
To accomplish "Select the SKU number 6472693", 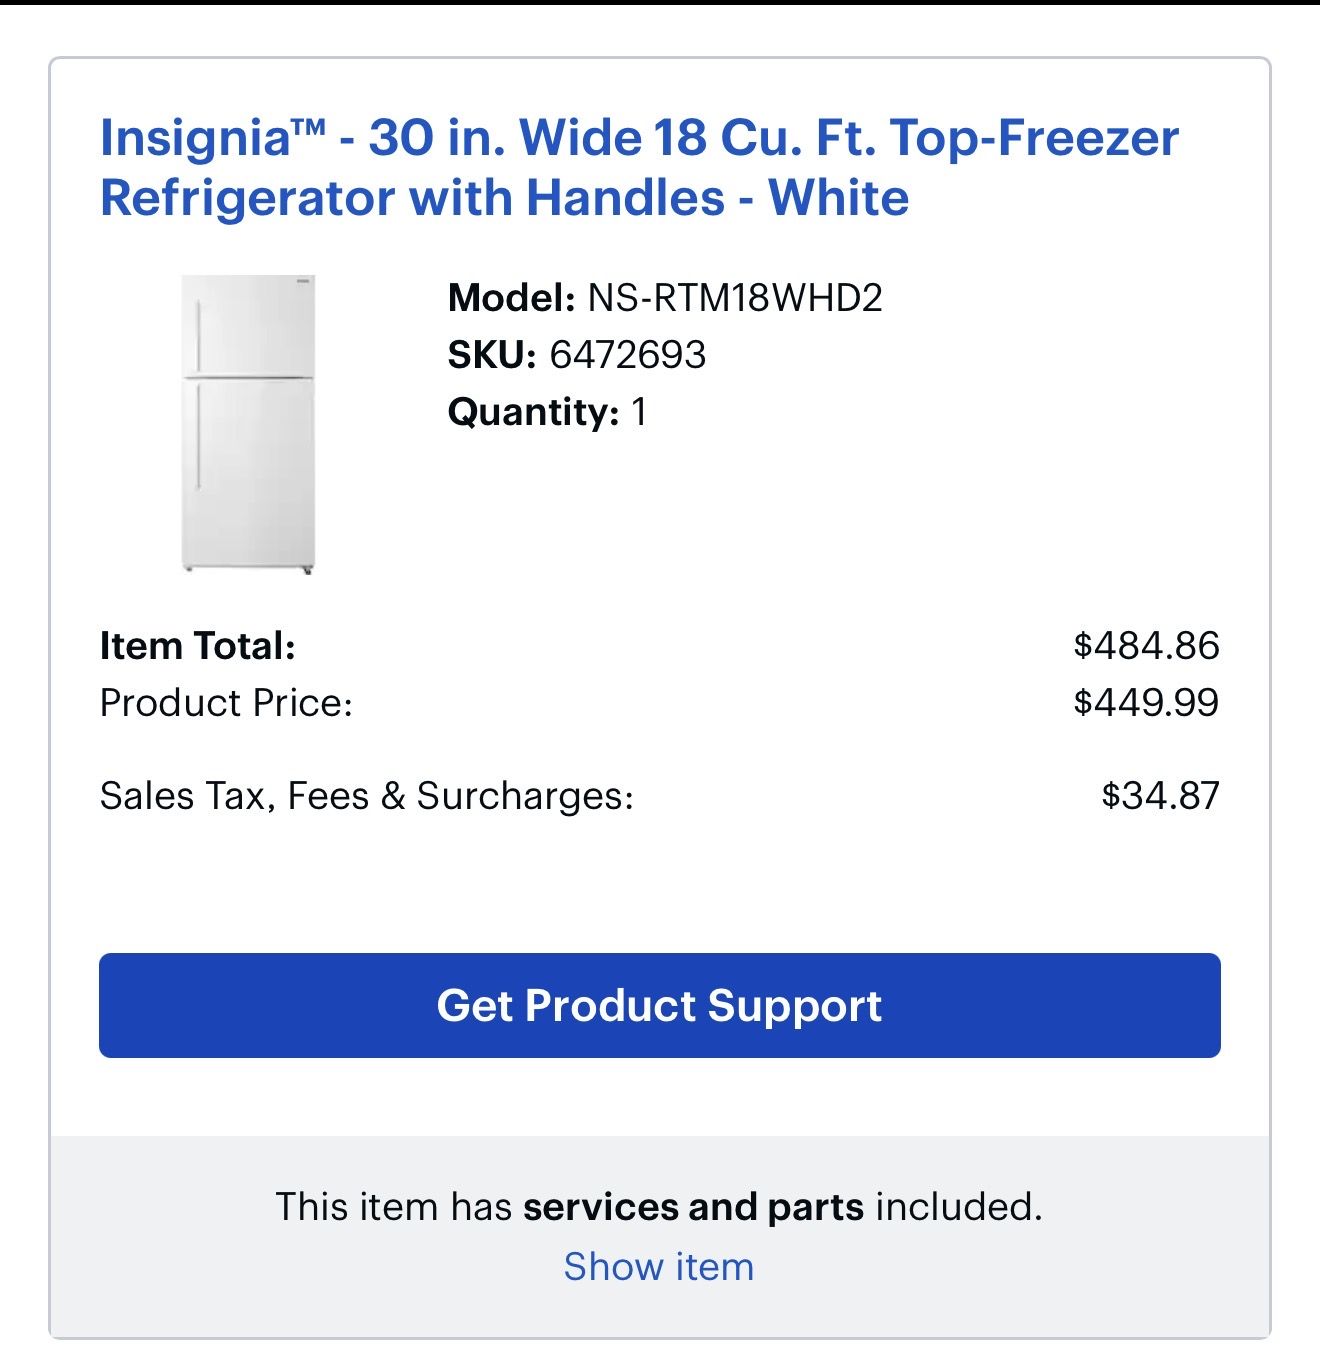I will click(628, 355).
